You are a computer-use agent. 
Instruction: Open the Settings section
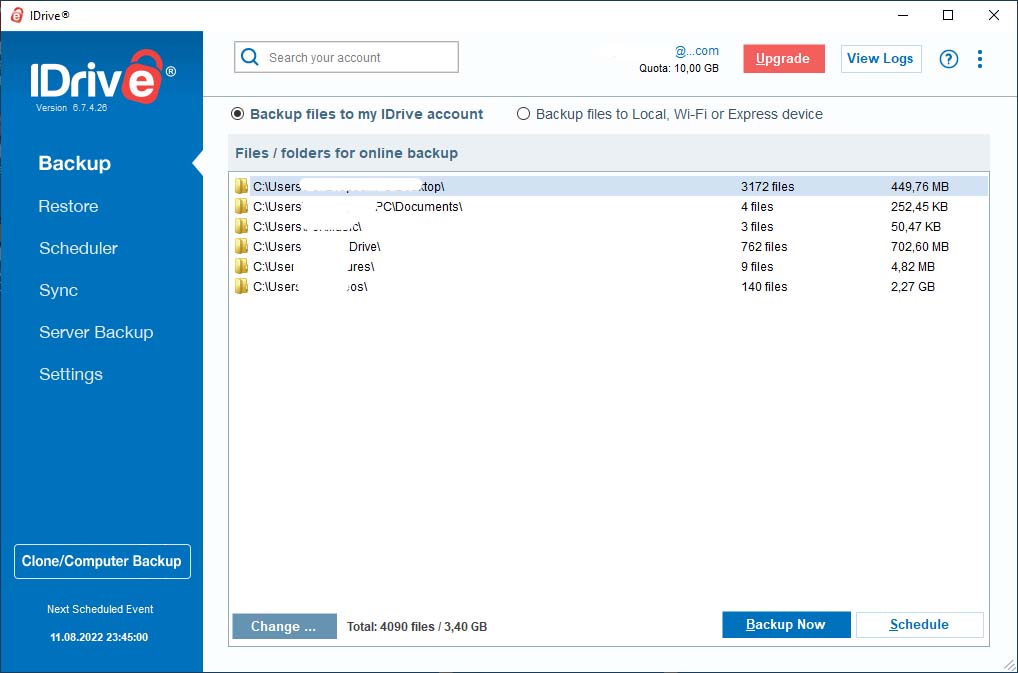pyautogui.click(x=71, y=374)
